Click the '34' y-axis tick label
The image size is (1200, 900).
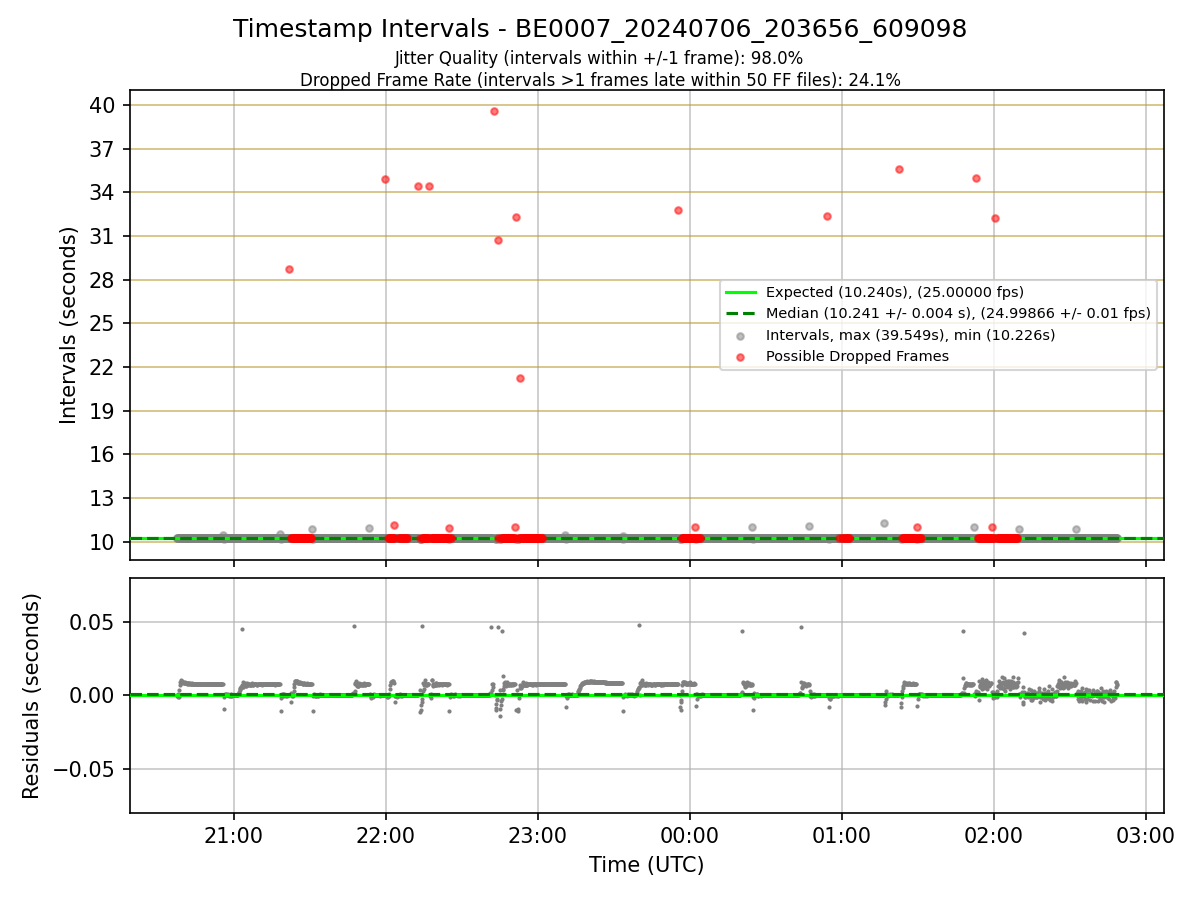(105, 192)
